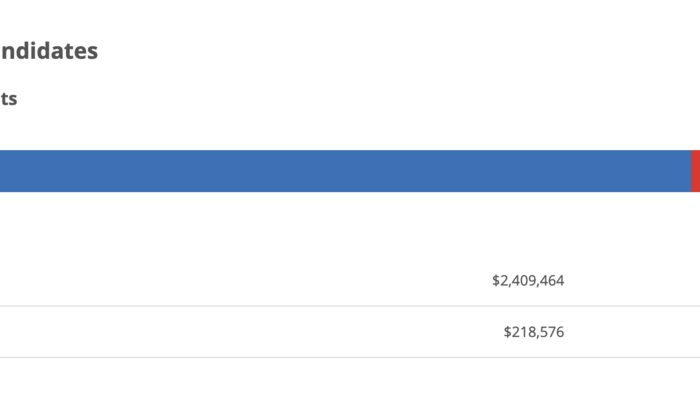Select the $218,576 amount

(534, 332)
